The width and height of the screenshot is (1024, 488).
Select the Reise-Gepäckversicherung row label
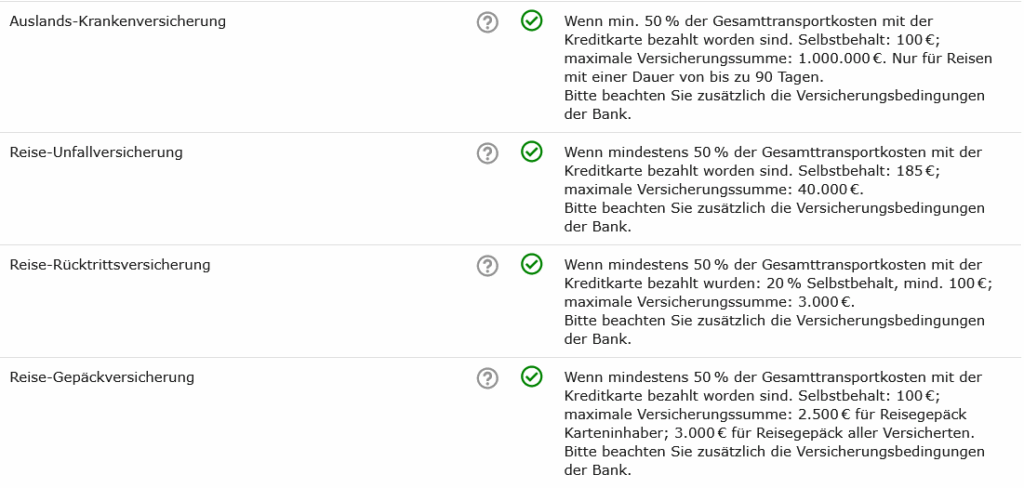tap(102, 377)
